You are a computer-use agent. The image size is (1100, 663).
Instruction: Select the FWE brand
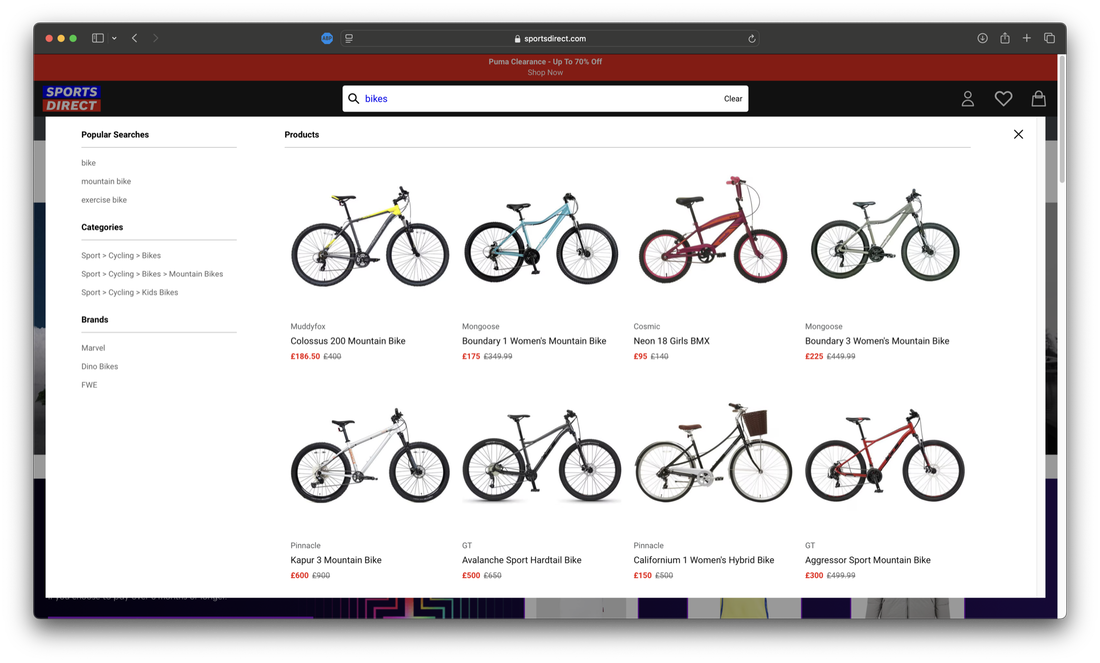(x=89, y=385)
